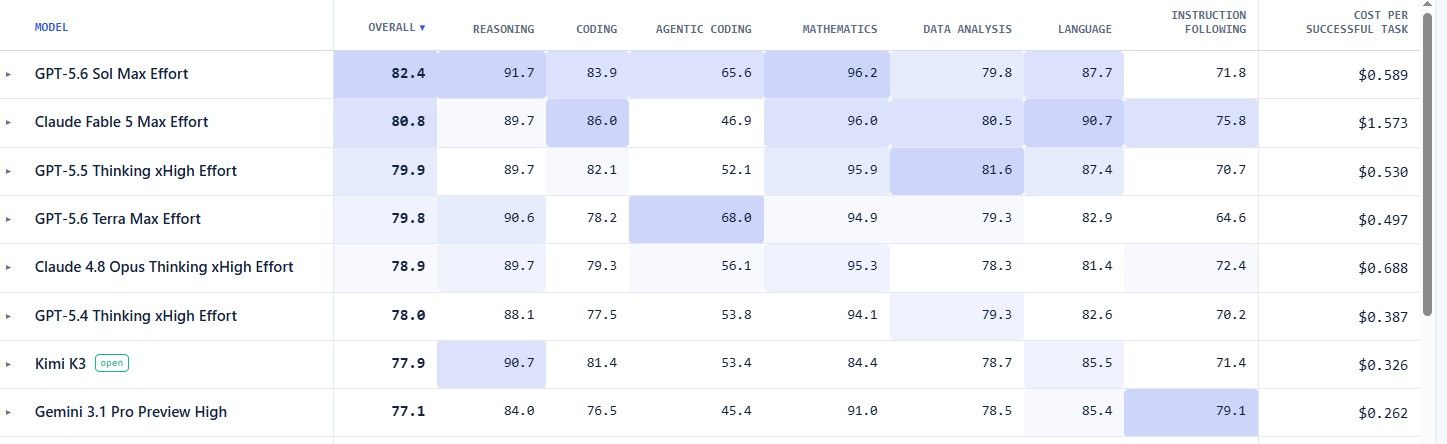
Task: Click the open badge next to Kimi K3
Action: coord(112,363)
